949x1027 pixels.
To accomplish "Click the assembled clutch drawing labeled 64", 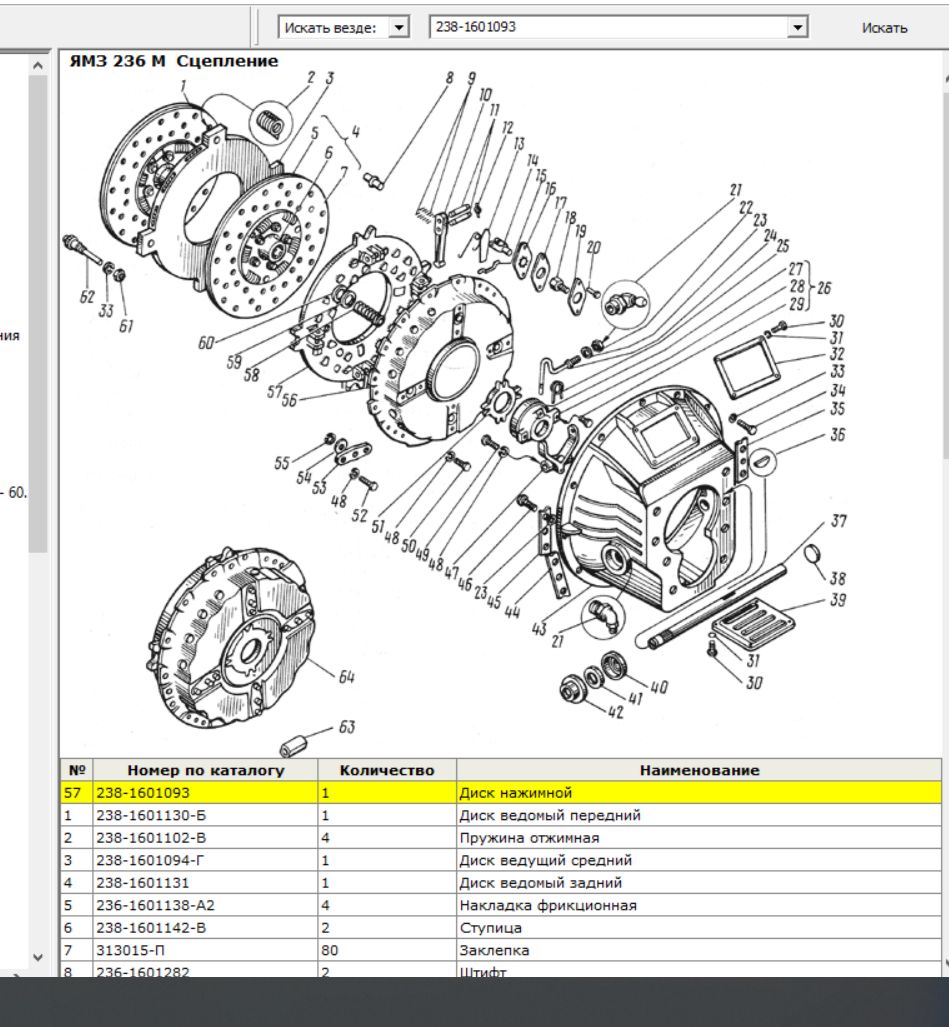I will point(237,635).
